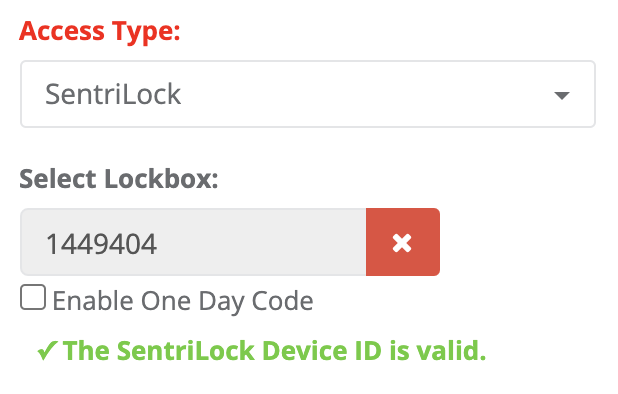618x394 pixels.
Task: Open the Access Type dropdown
Action: pyautogui.click(x=308, y=94)
